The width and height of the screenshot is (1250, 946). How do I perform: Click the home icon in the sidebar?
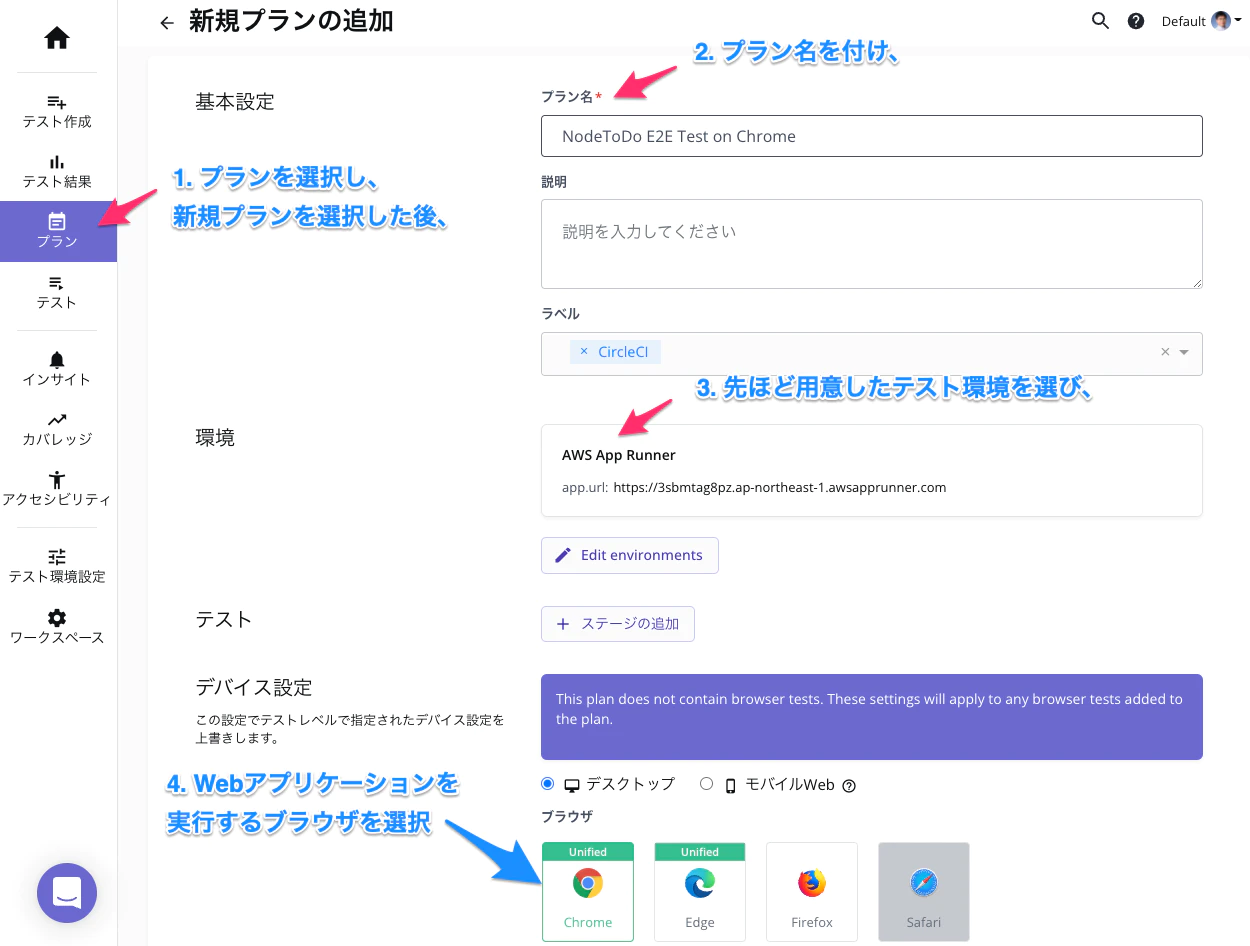click(x=57, y=37)
